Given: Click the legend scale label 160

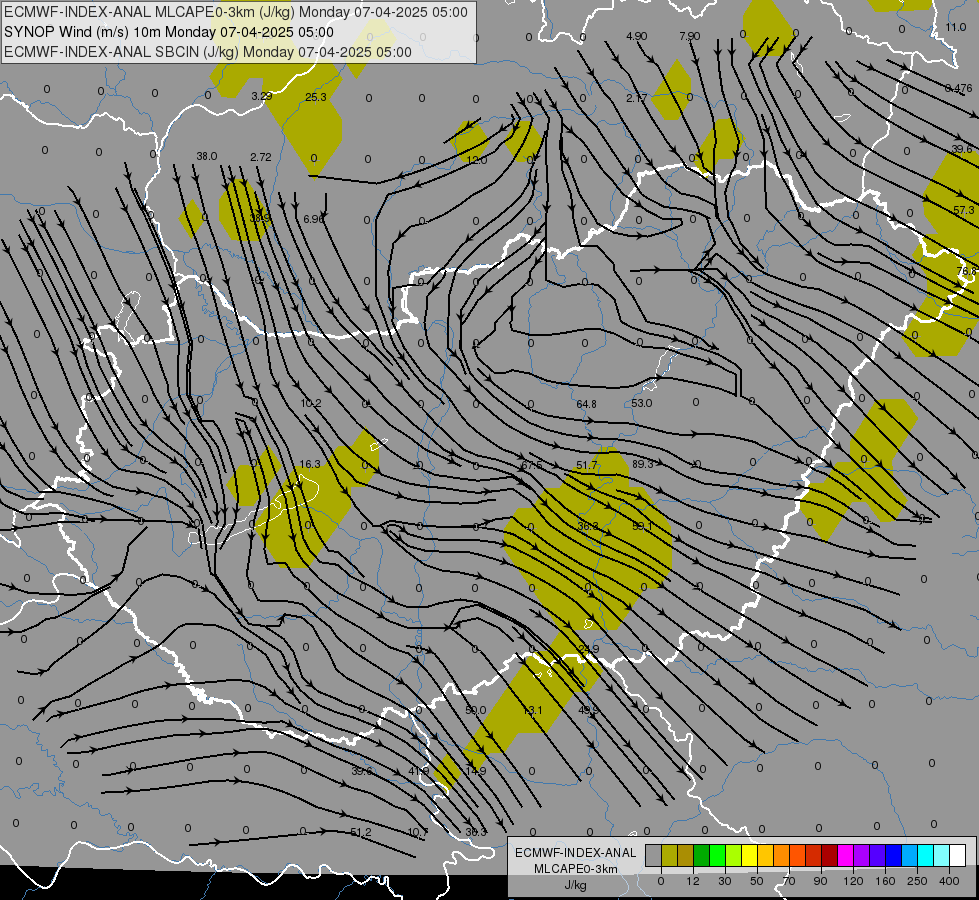Looking at the screenshot, I should point(885,881).
